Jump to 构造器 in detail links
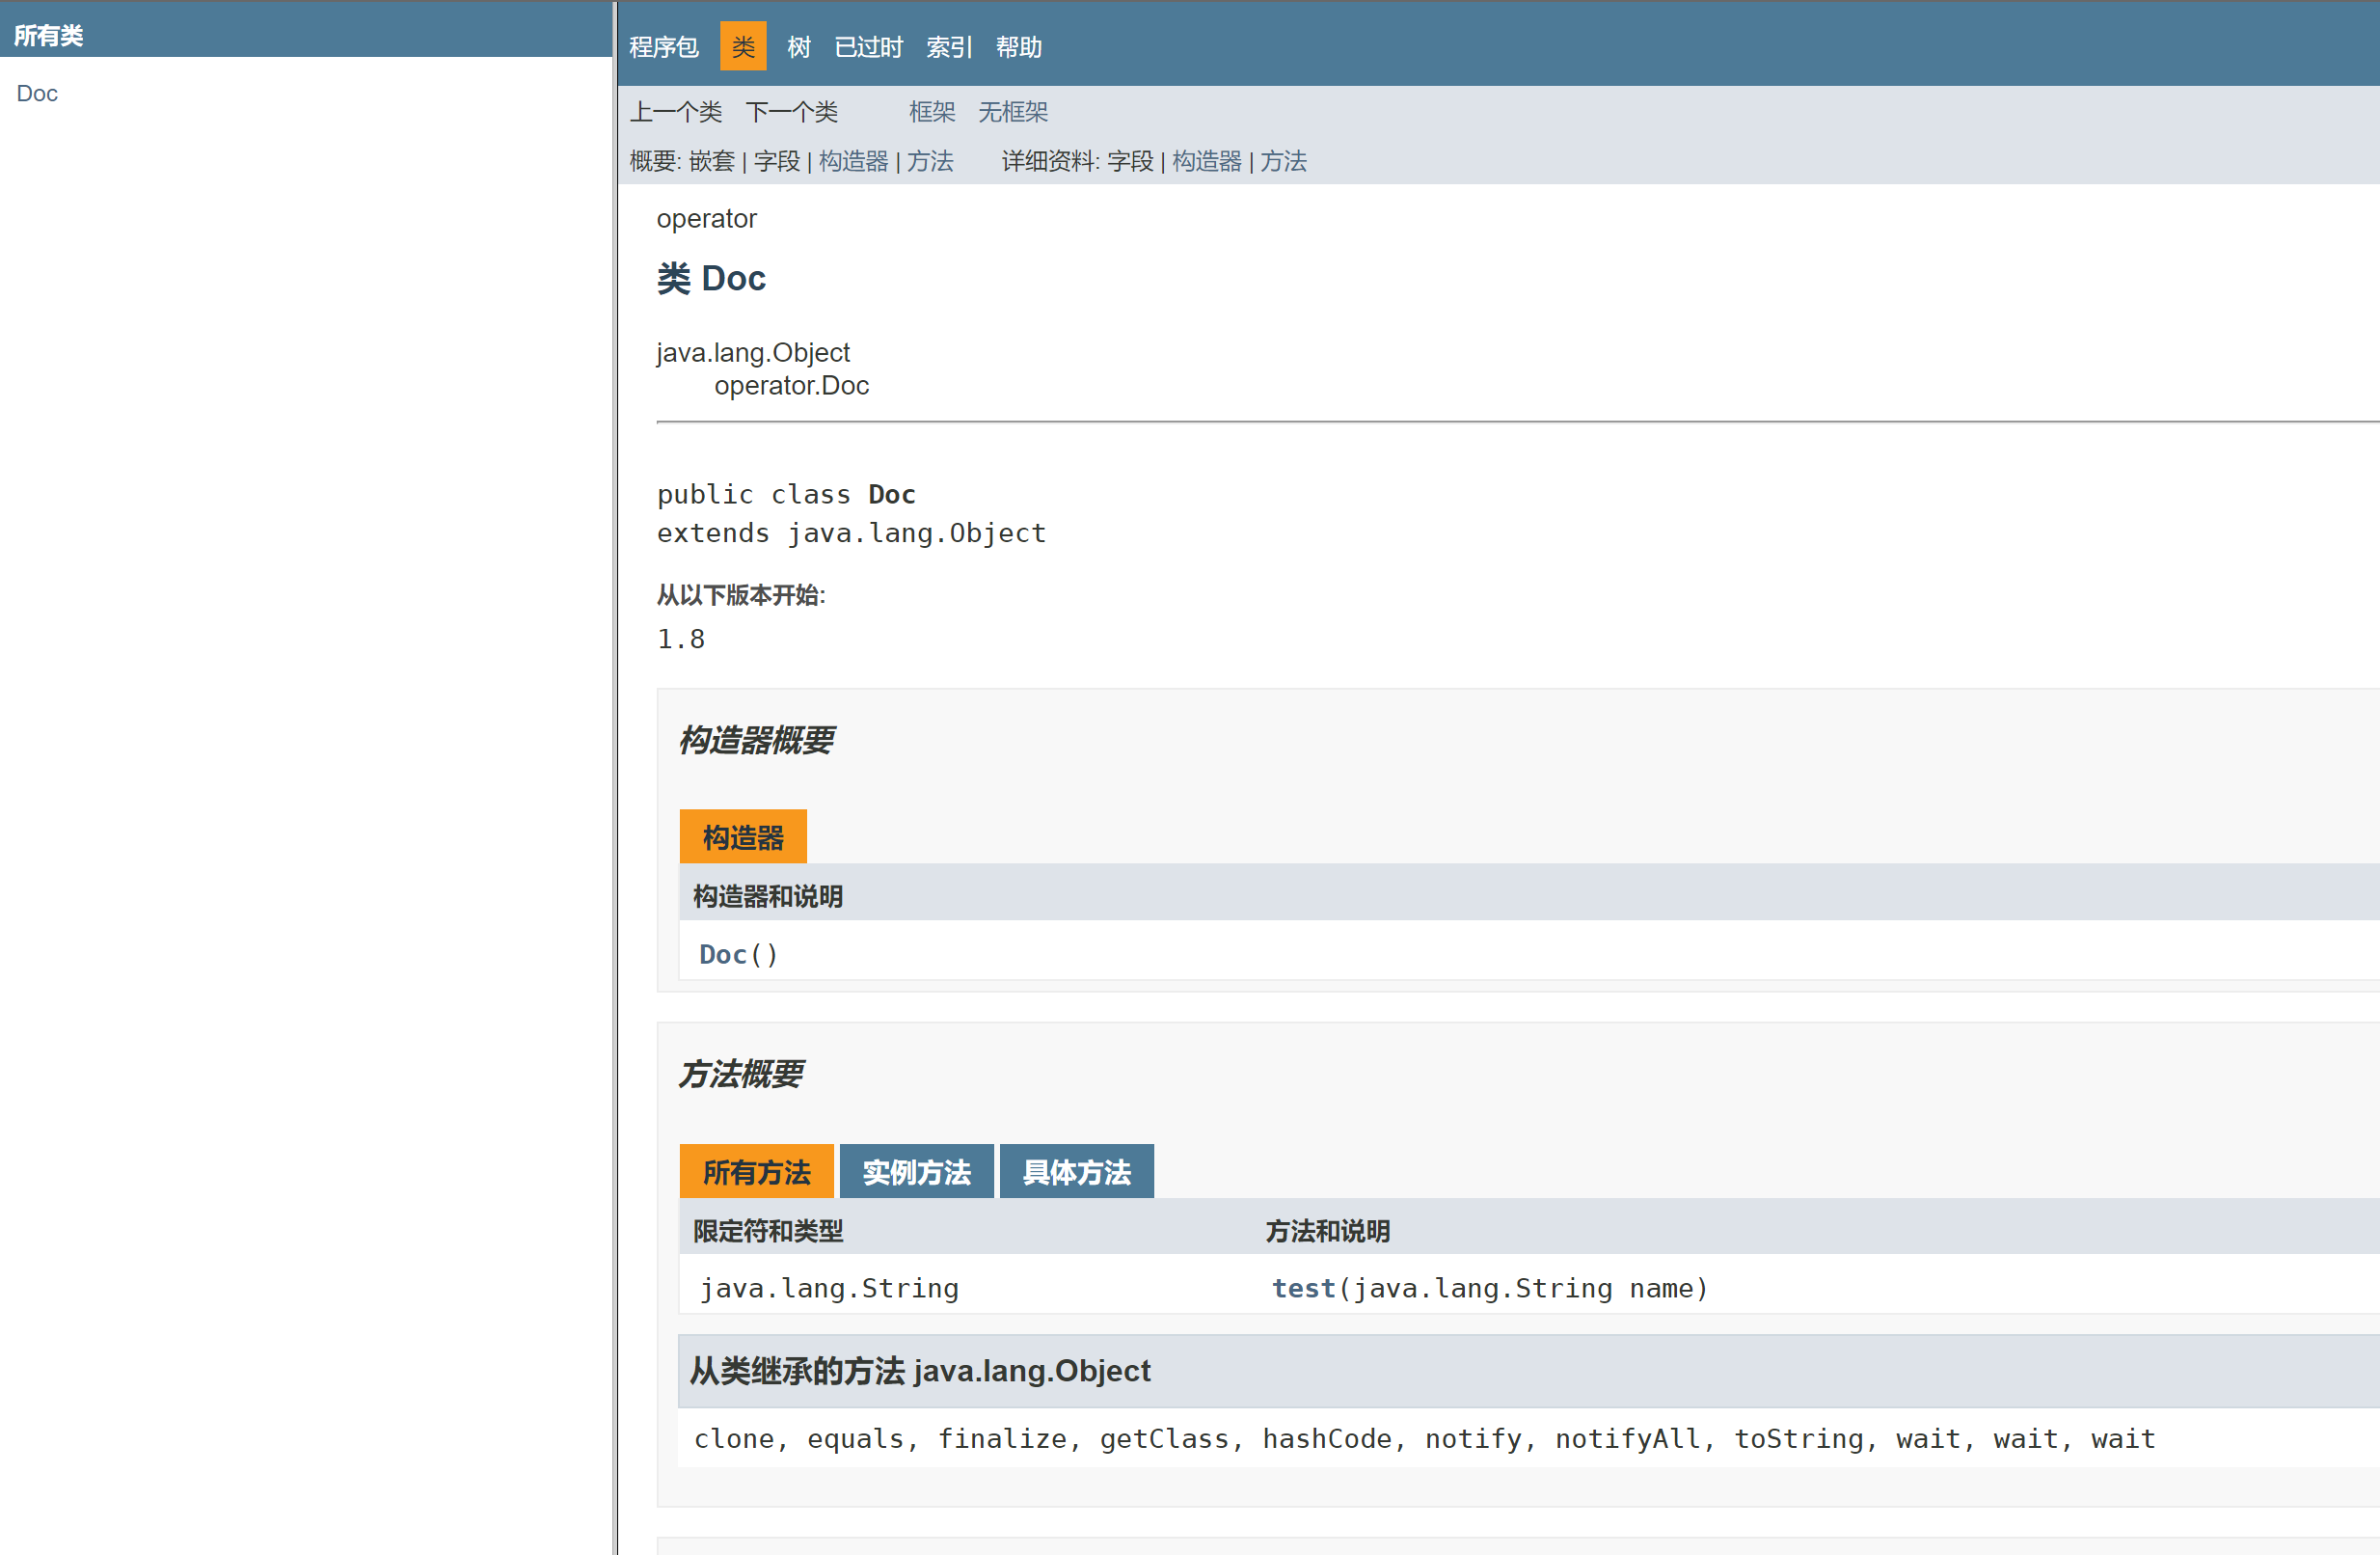This screenshot has width=2380, height=1555. coord(1206,161)
